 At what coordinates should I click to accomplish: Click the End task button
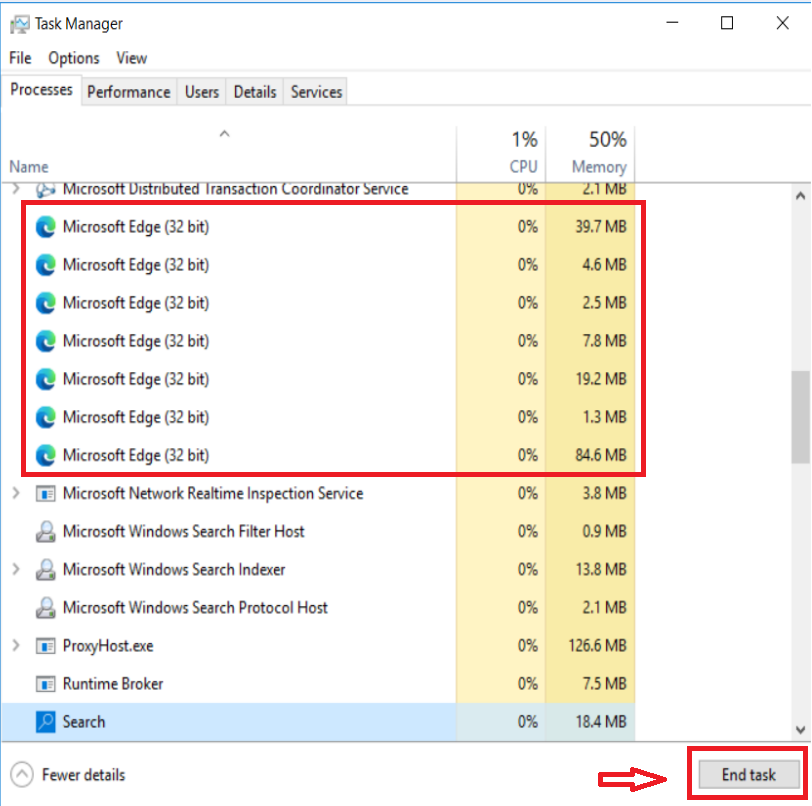click(748, 774)
